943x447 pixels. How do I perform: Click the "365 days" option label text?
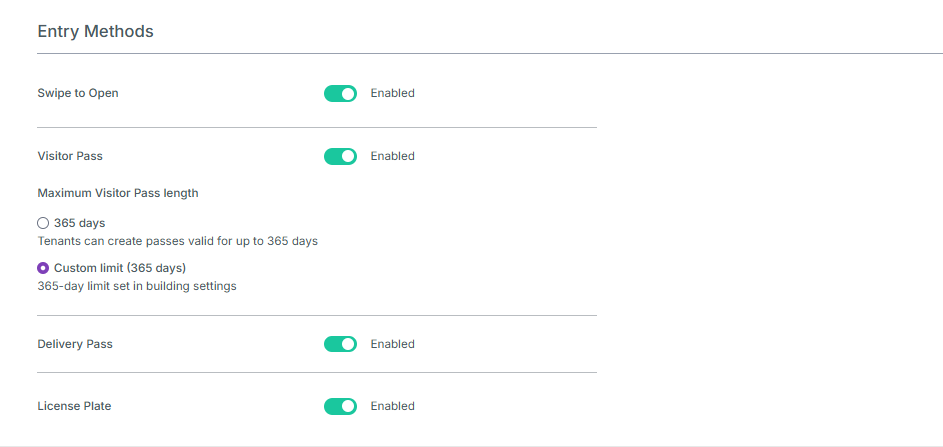[80, 223]
